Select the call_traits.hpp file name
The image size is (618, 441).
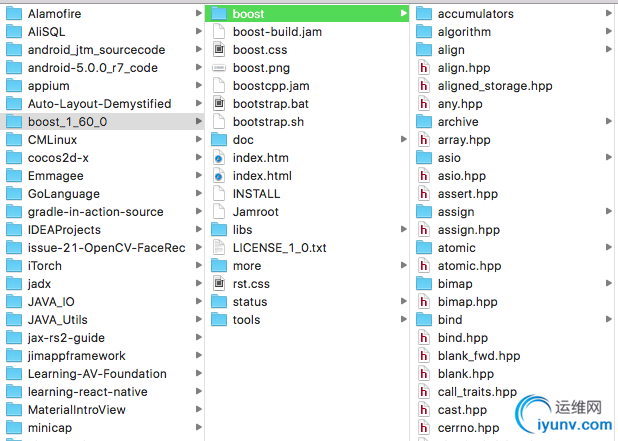tap(477, 392)
